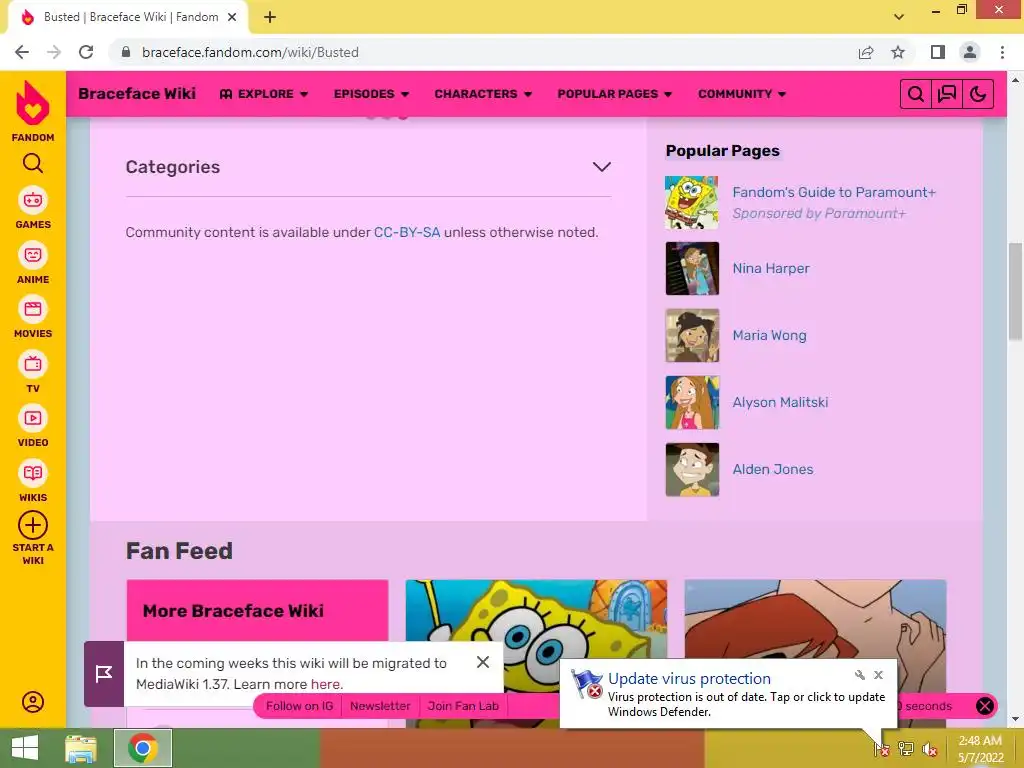Click the Join Fan Lab button
This screenshot has width=1024, height=768.
[x=463, y=706]
